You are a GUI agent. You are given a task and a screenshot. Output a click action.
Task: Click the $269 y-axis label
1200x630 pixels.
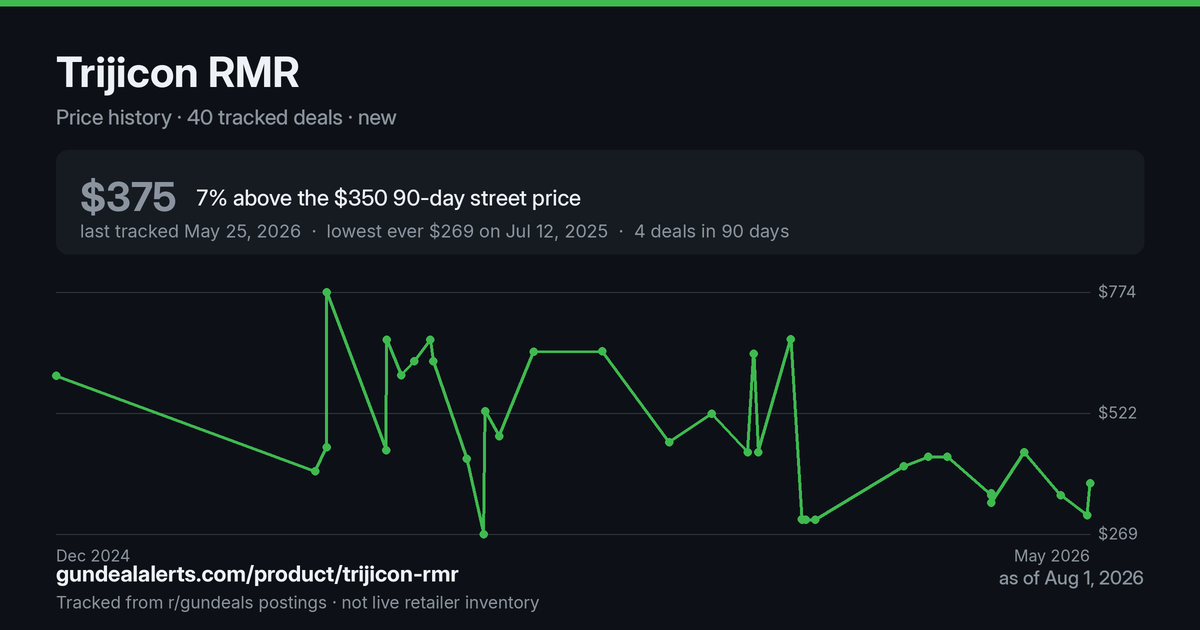pyautogui.click(x=1118, y=534)
